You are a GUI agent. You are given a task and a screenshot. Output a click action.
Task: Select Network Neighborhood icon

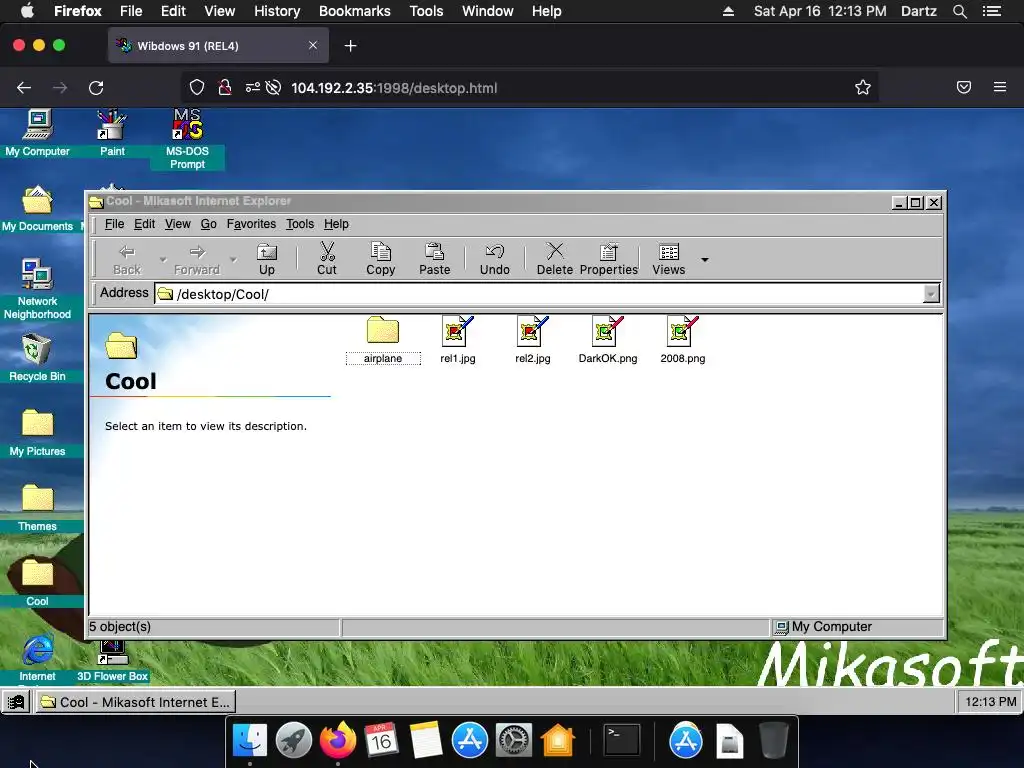37,289
